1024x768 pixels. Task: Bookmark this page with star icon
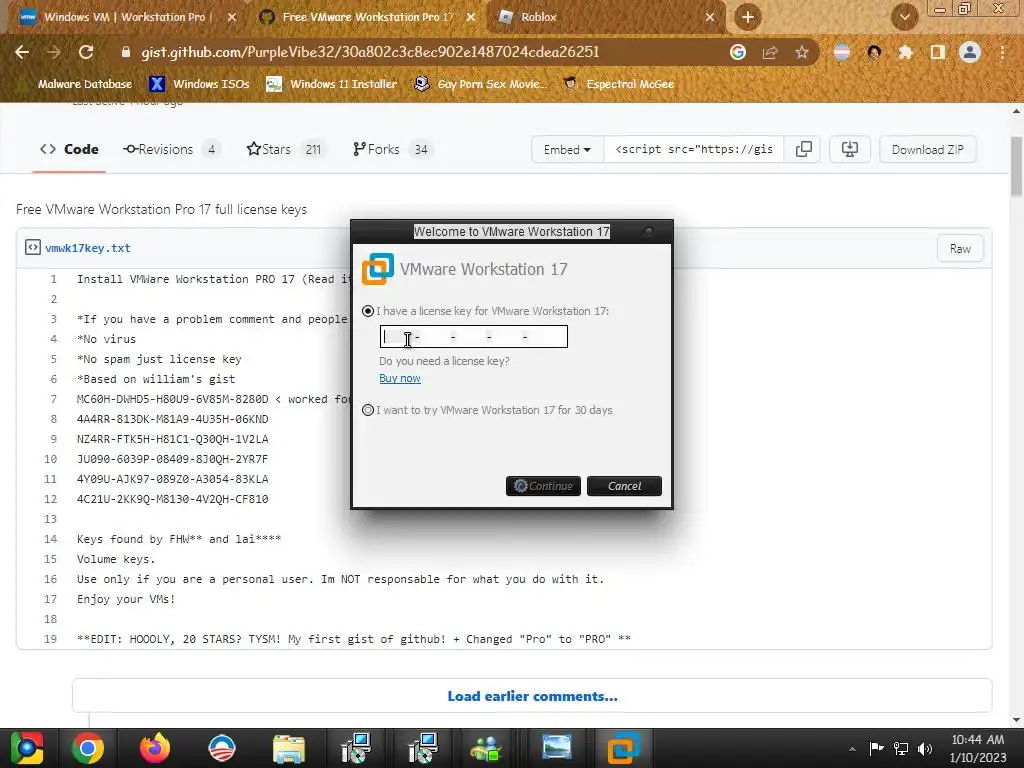802,52
